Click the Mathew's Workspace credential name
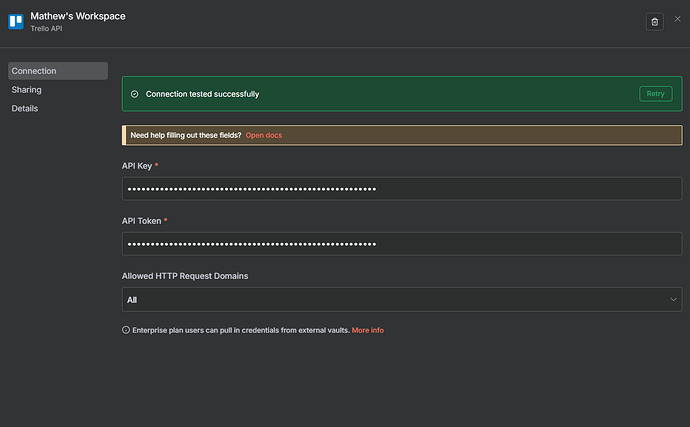Image resolution: width=690 pixels, height=427 pixels. (x=78, y=16)
